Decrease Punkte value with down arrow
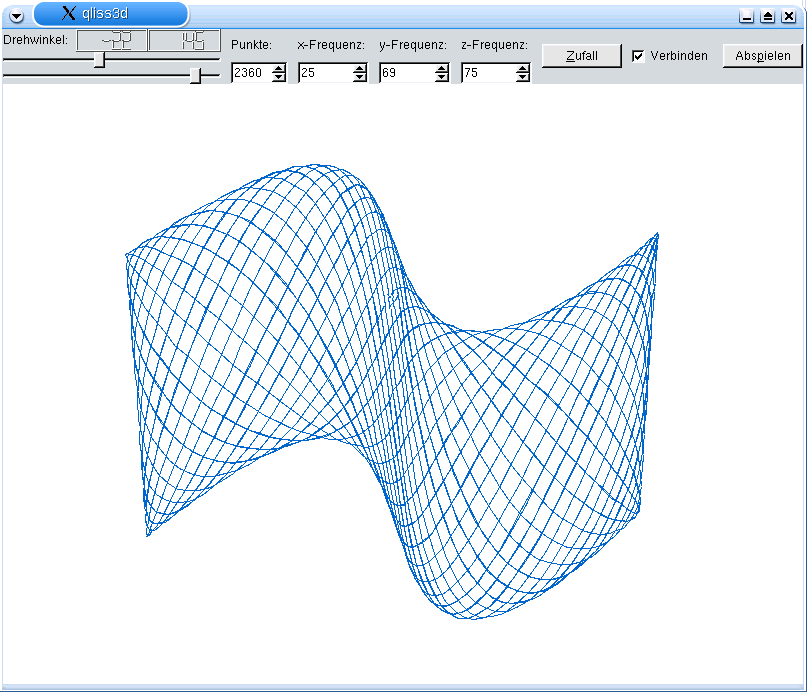807x692 pixels. click(x=278, y=77)
